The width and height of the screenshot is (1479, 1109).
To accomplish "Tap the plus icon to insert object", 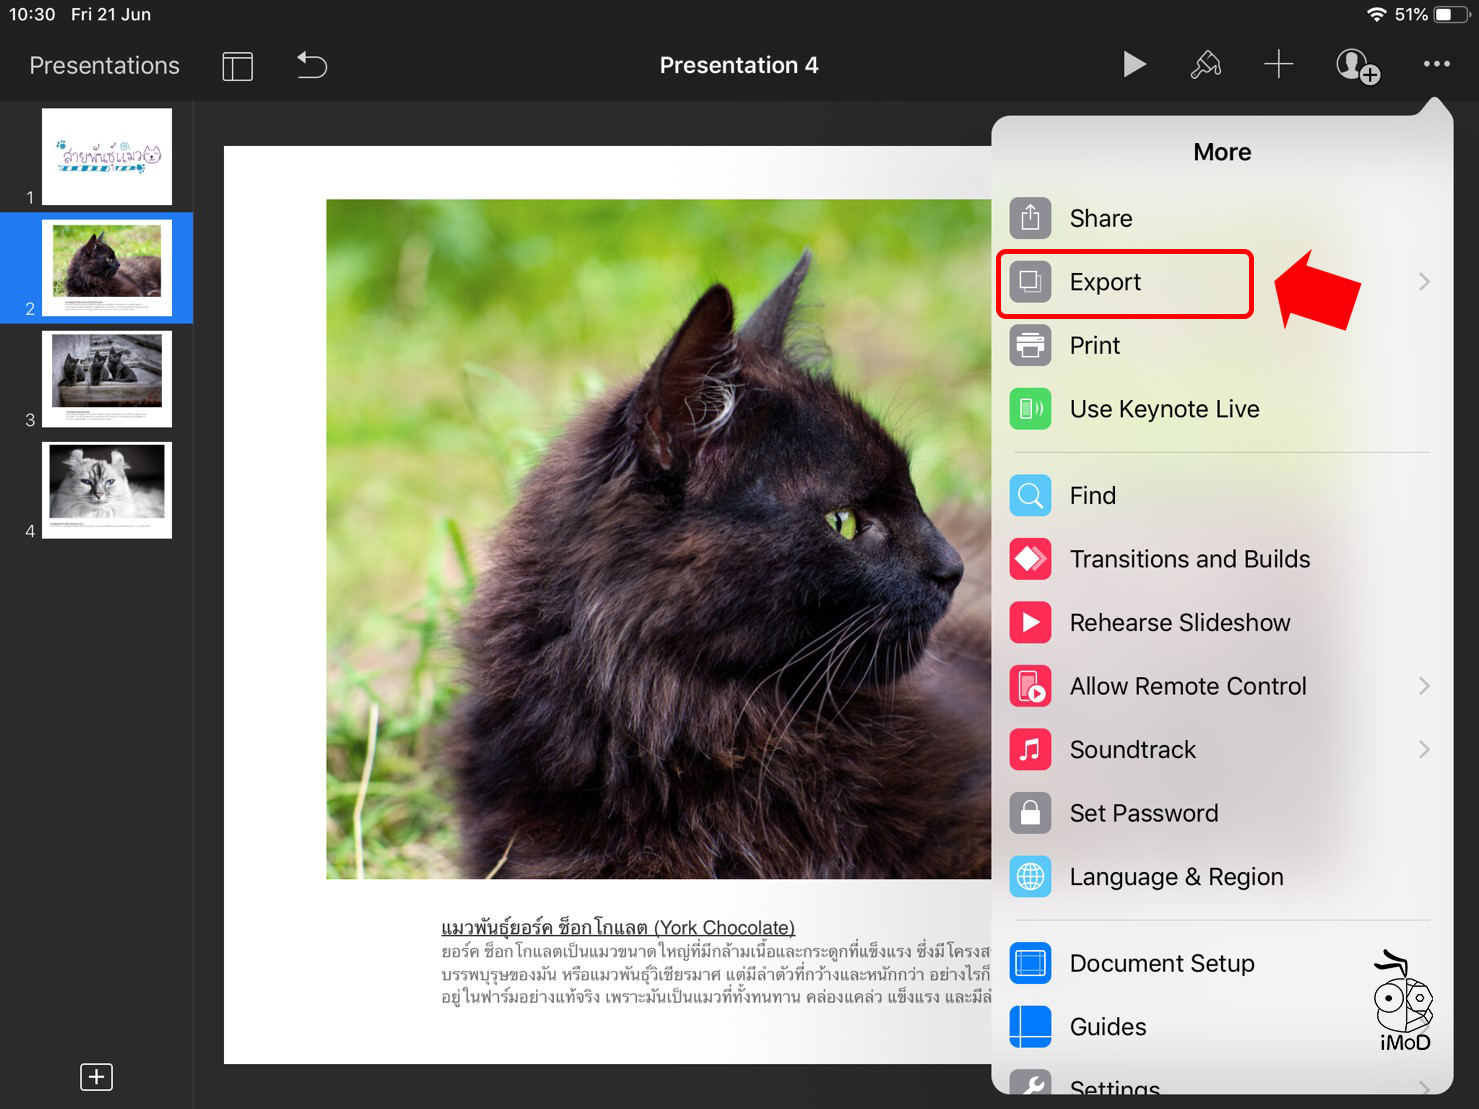I will [1278, 65].
